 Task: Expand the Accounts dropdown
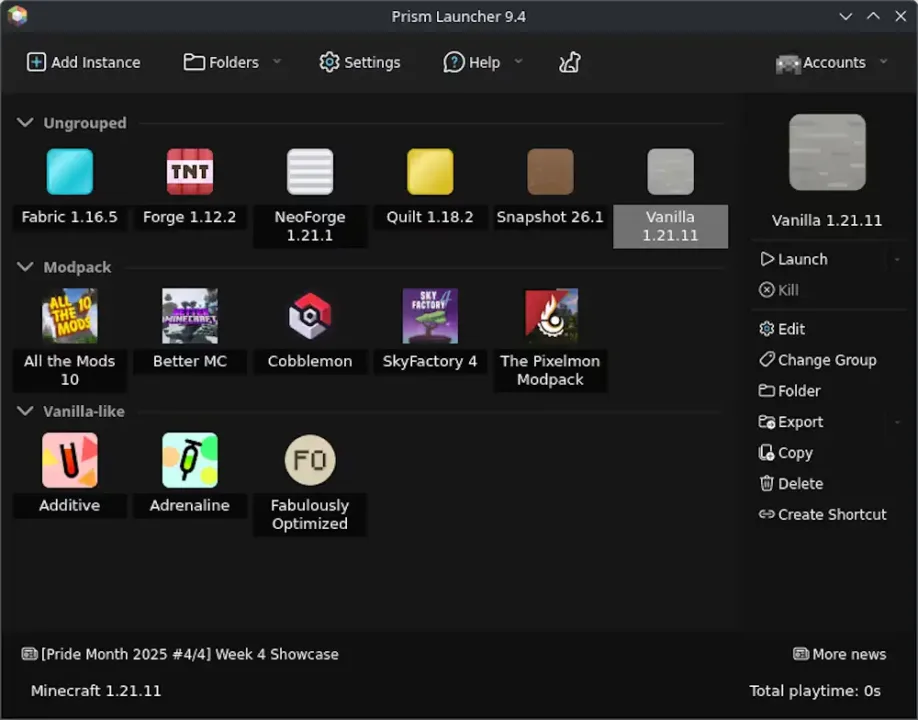tap(883, 62)
